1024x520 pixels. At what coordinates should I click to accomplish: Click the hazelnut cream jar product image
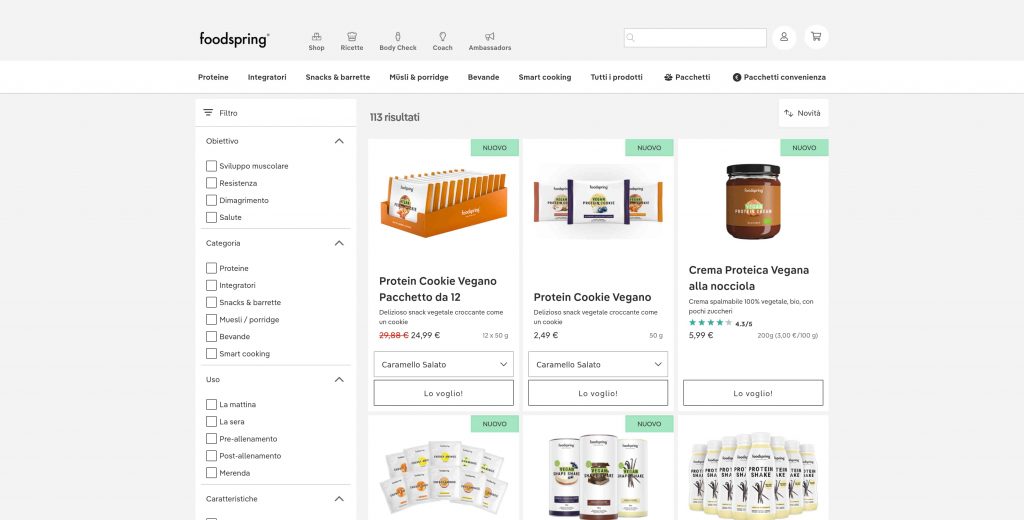pos(753,201)
